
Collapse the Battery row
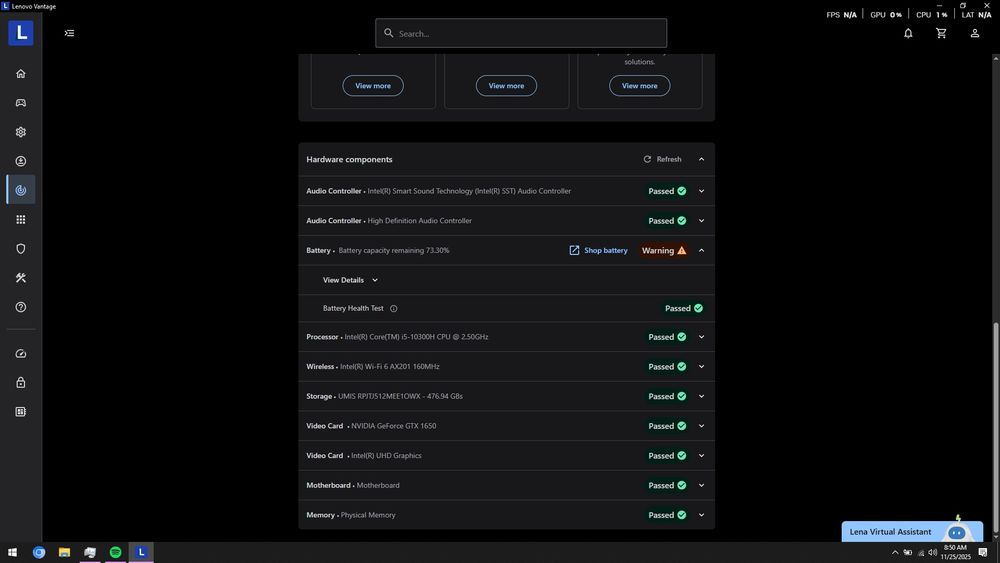tap(702, 251)
